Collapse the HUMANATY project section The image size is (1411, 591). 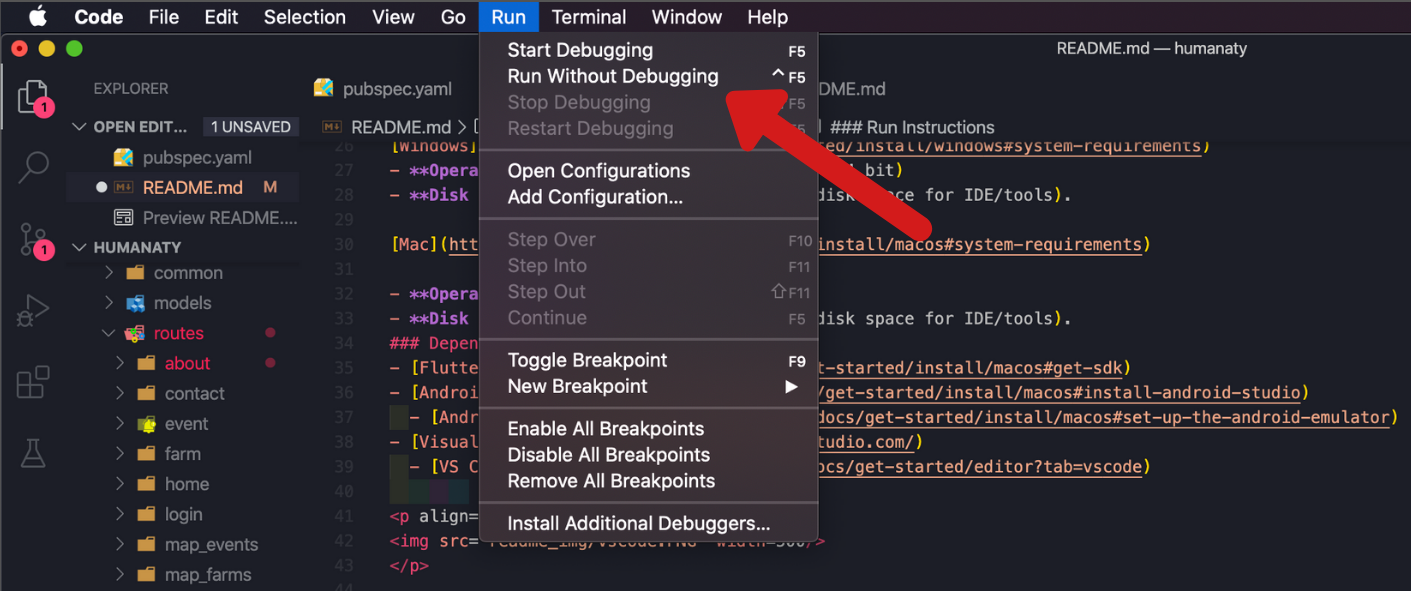pyautogui.click(x=80, y=247)
